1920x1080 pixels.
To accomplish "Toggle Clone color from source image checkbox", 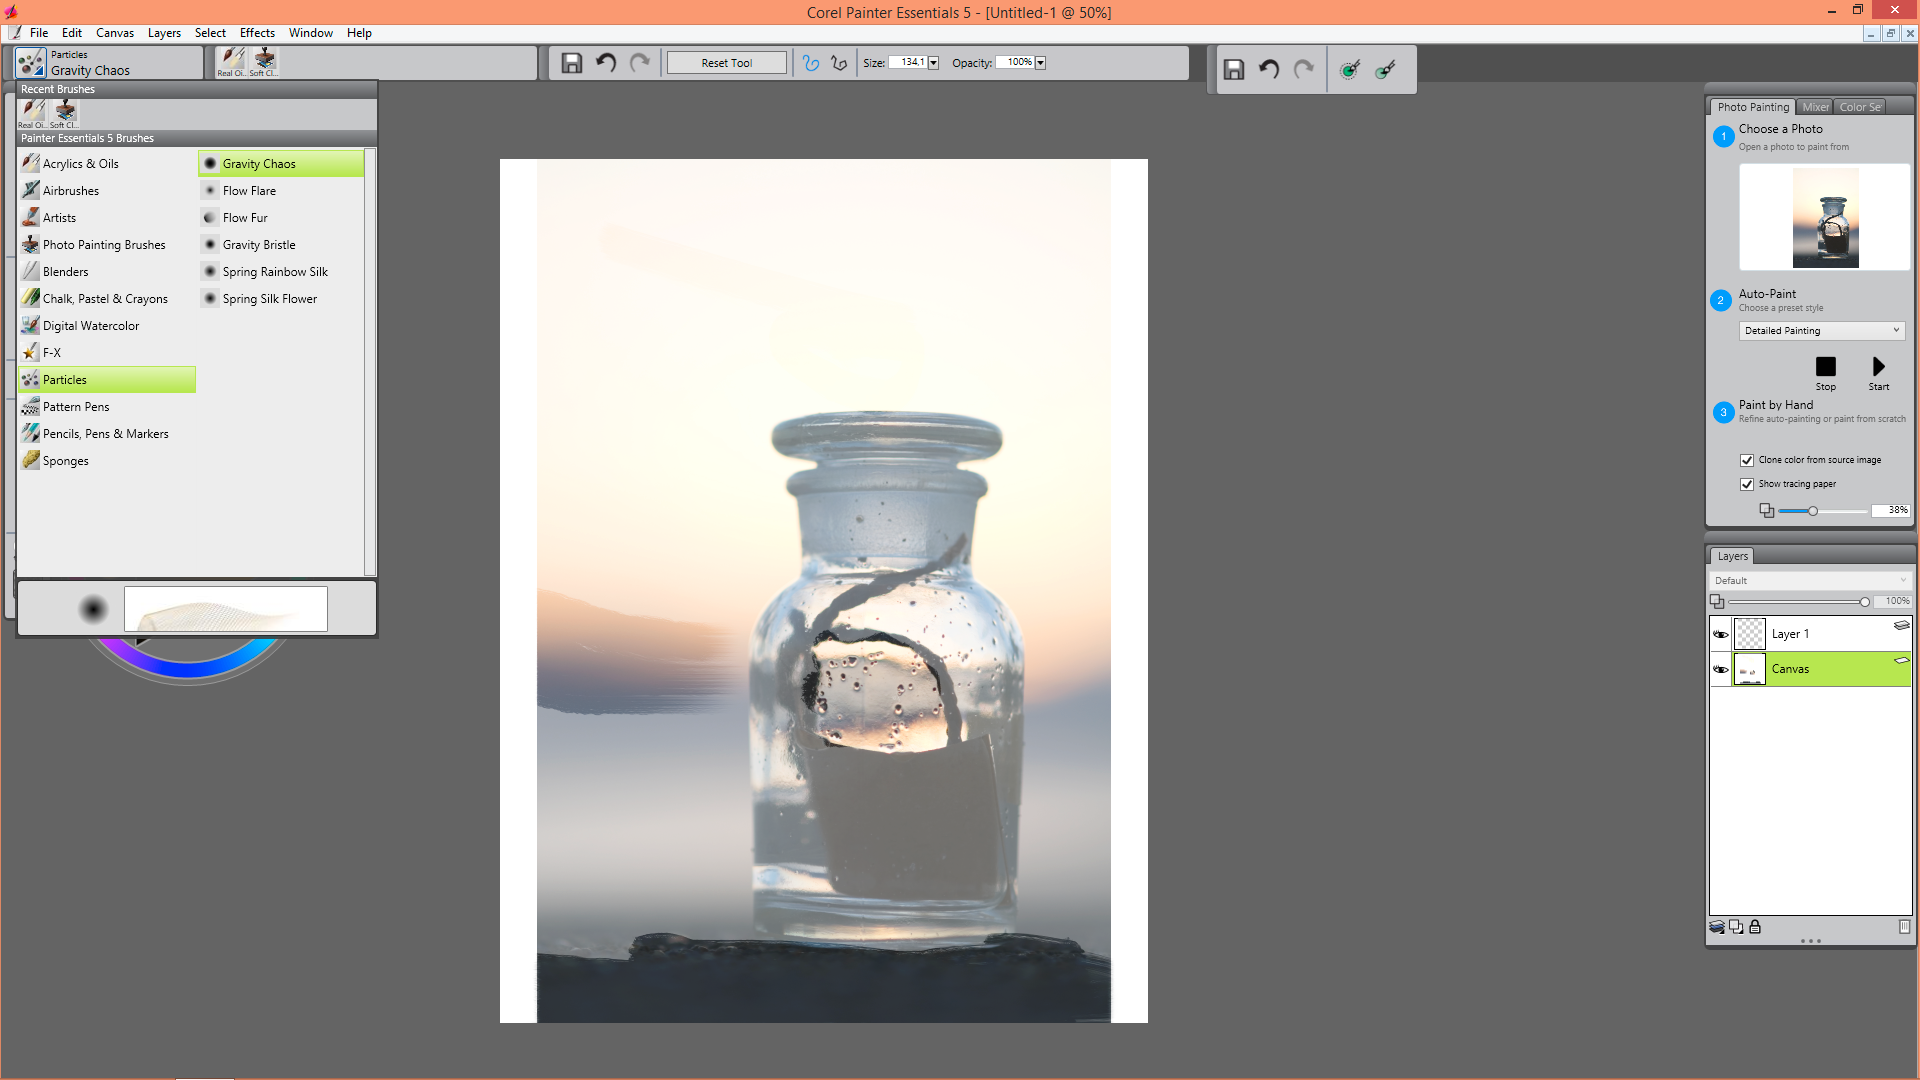I will (1747, 460).
